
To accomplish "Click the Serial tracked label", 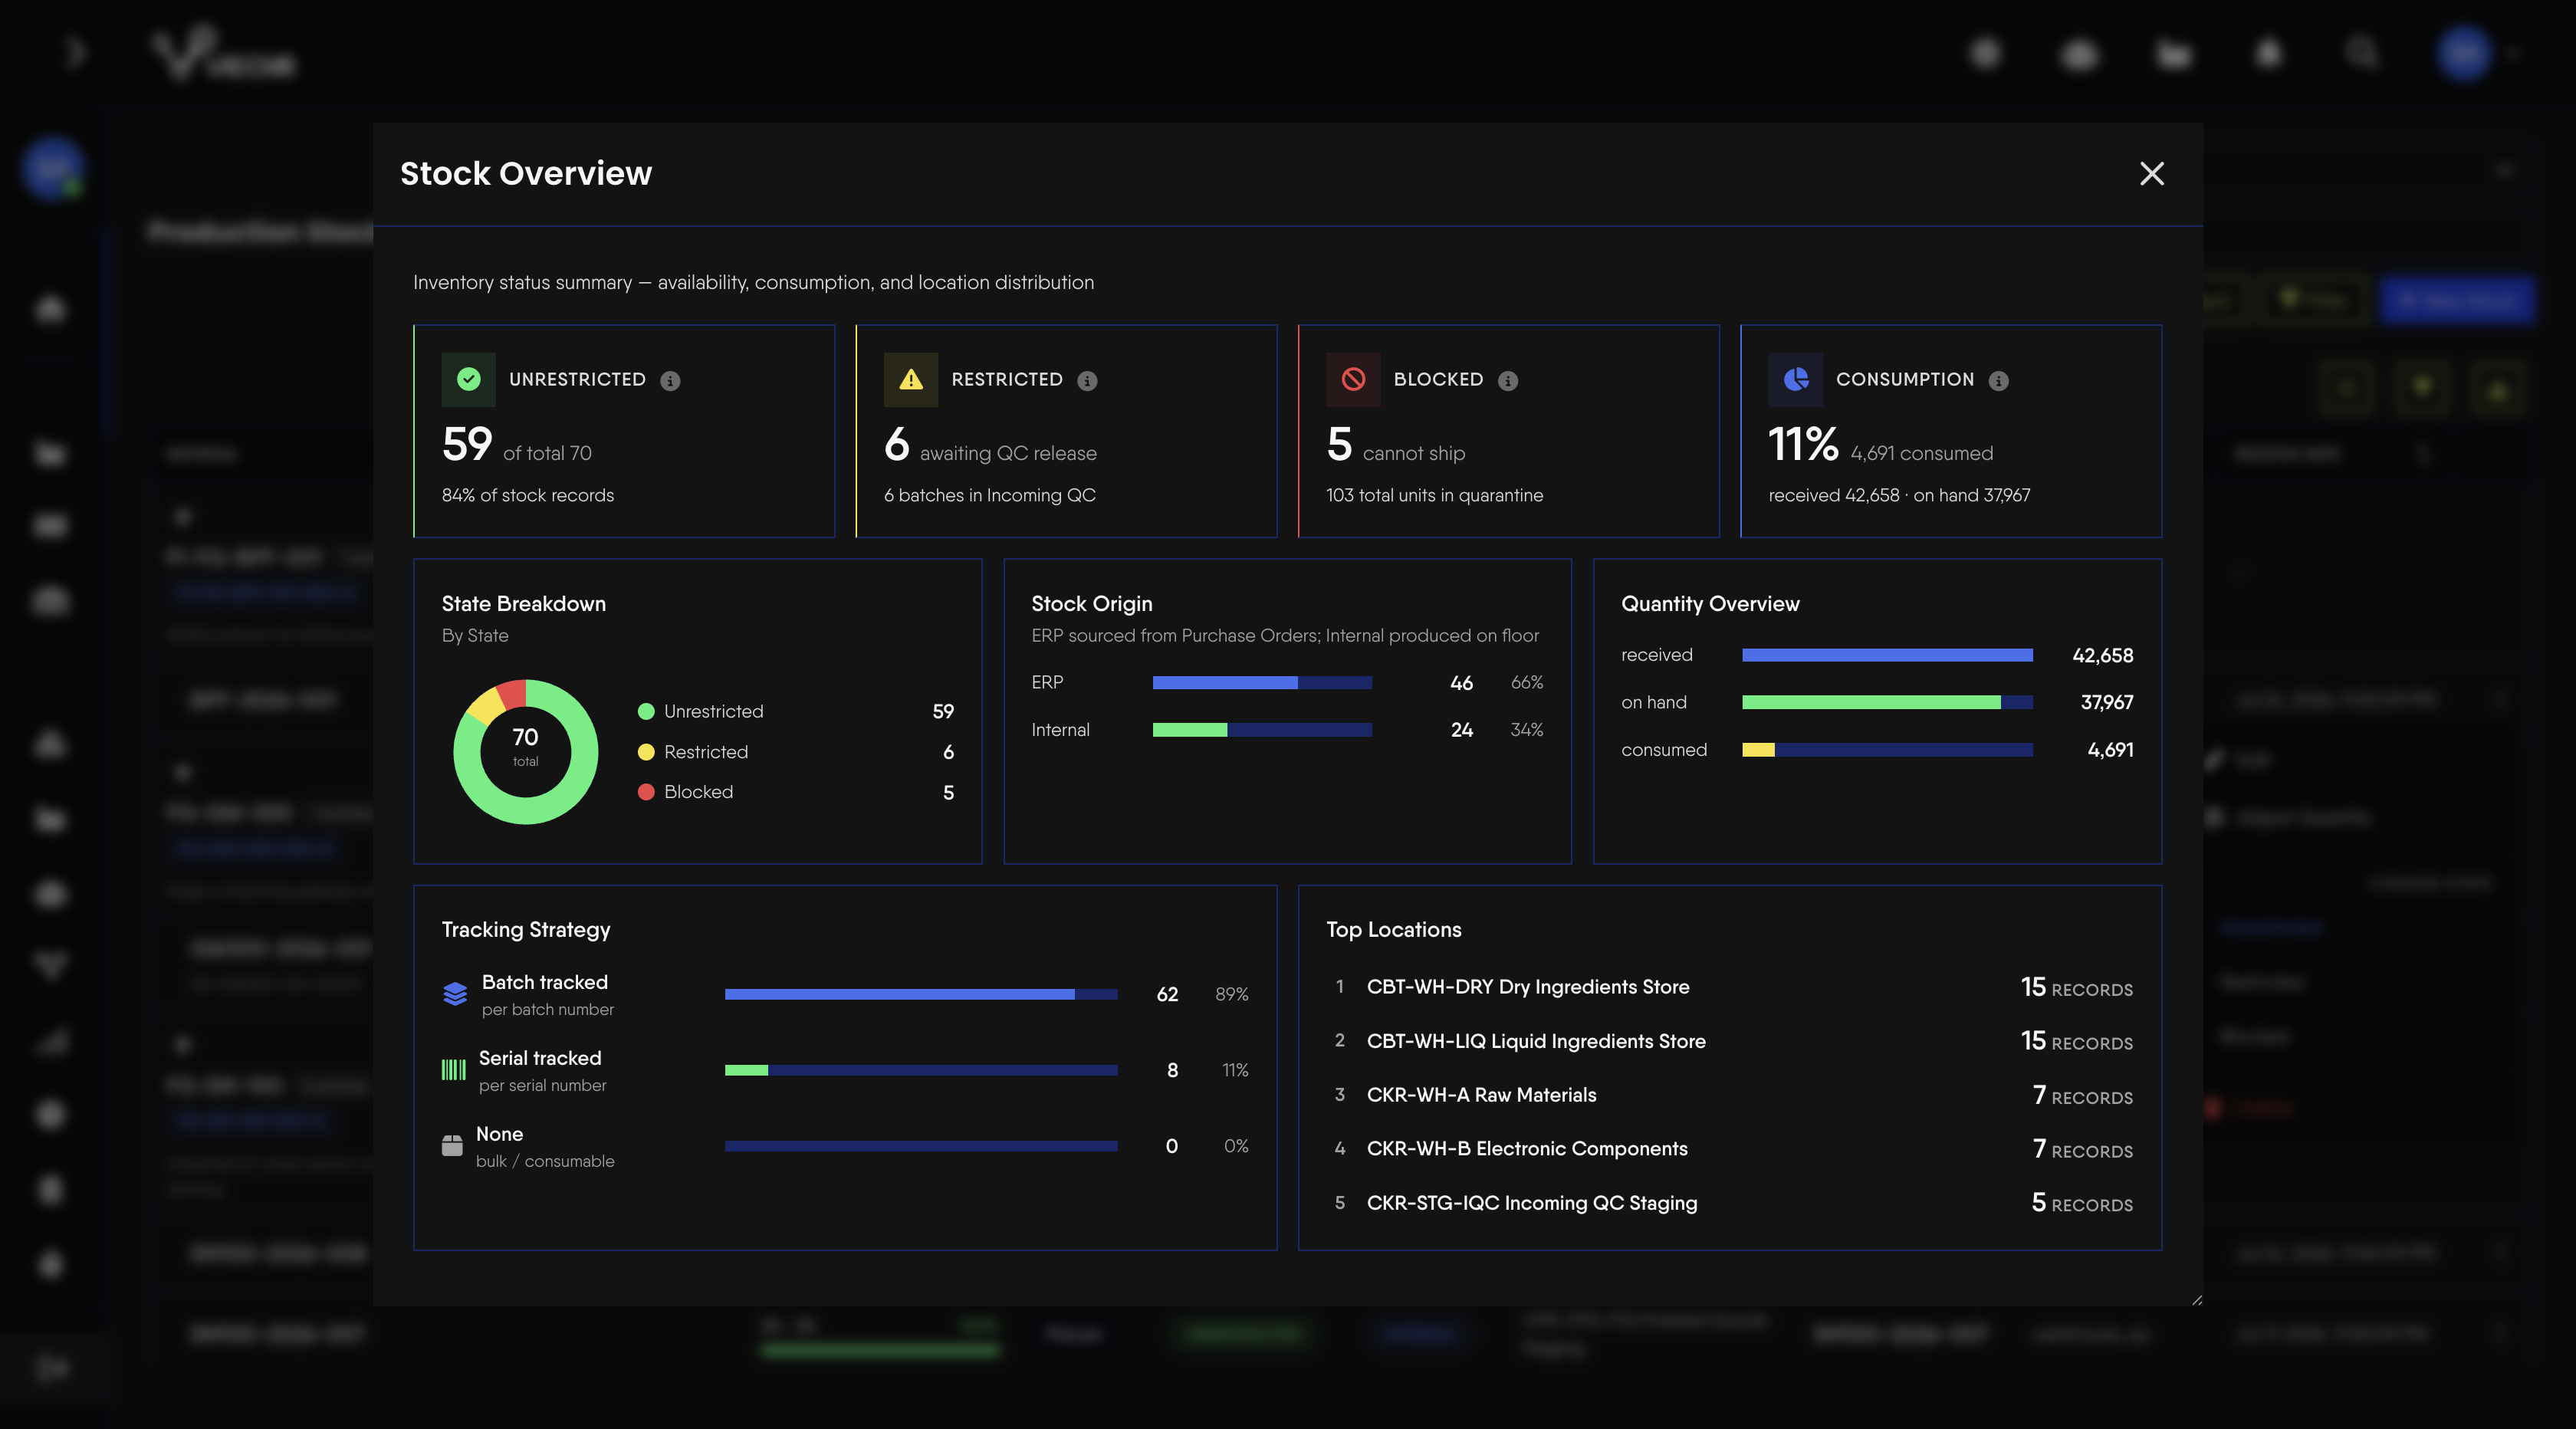I will (x=540, y=1058).
